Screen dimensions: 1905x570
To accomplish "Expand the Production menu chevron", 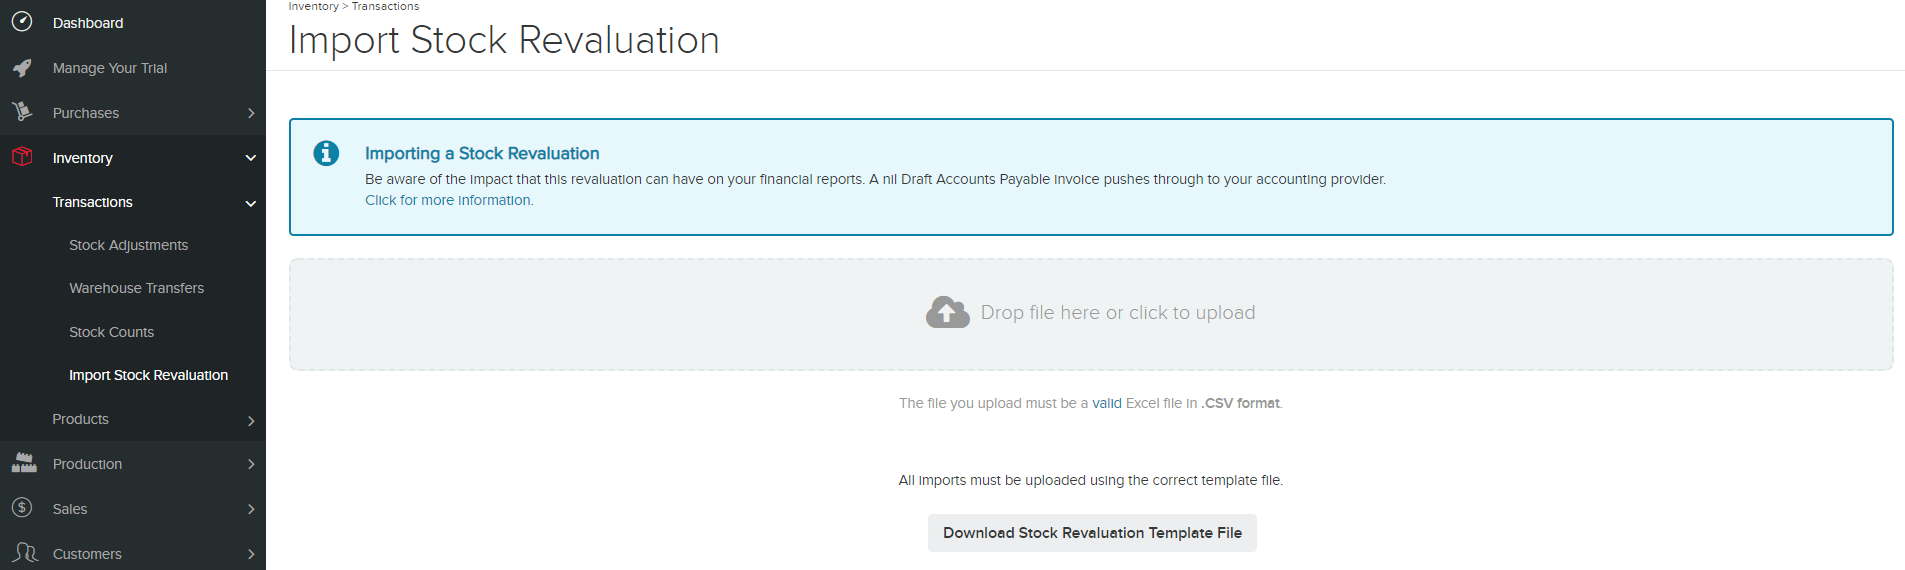I will (251, 464).
